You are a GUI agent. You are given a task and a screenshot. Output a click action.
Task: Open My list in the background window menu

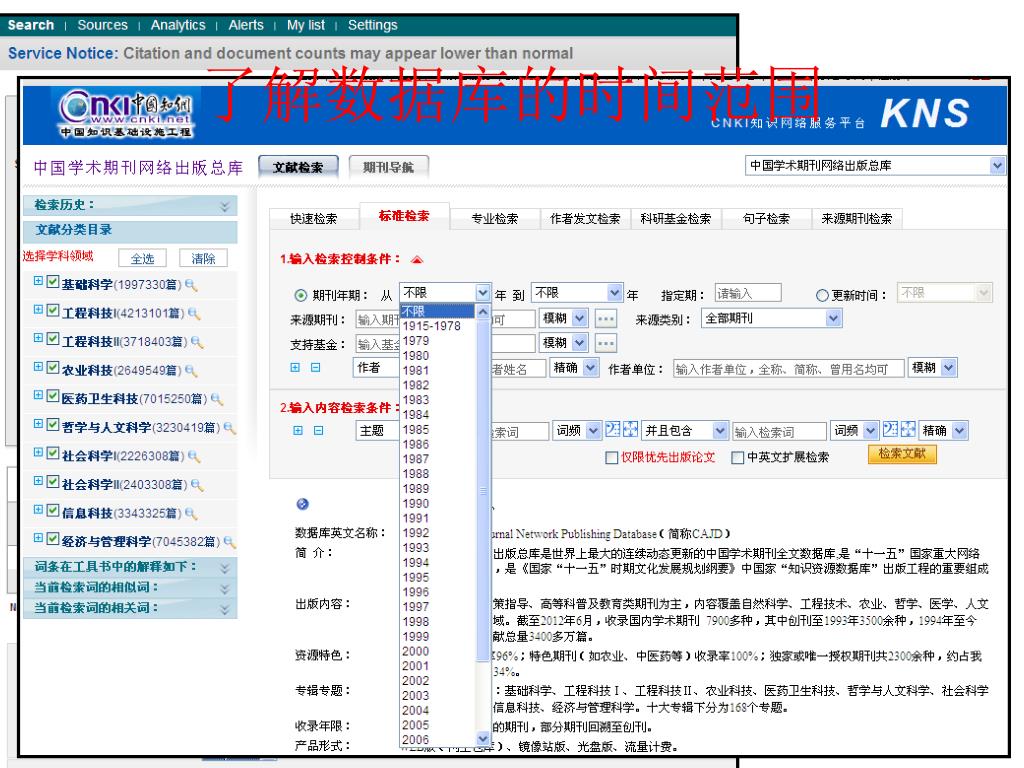[x=306, y=25]
